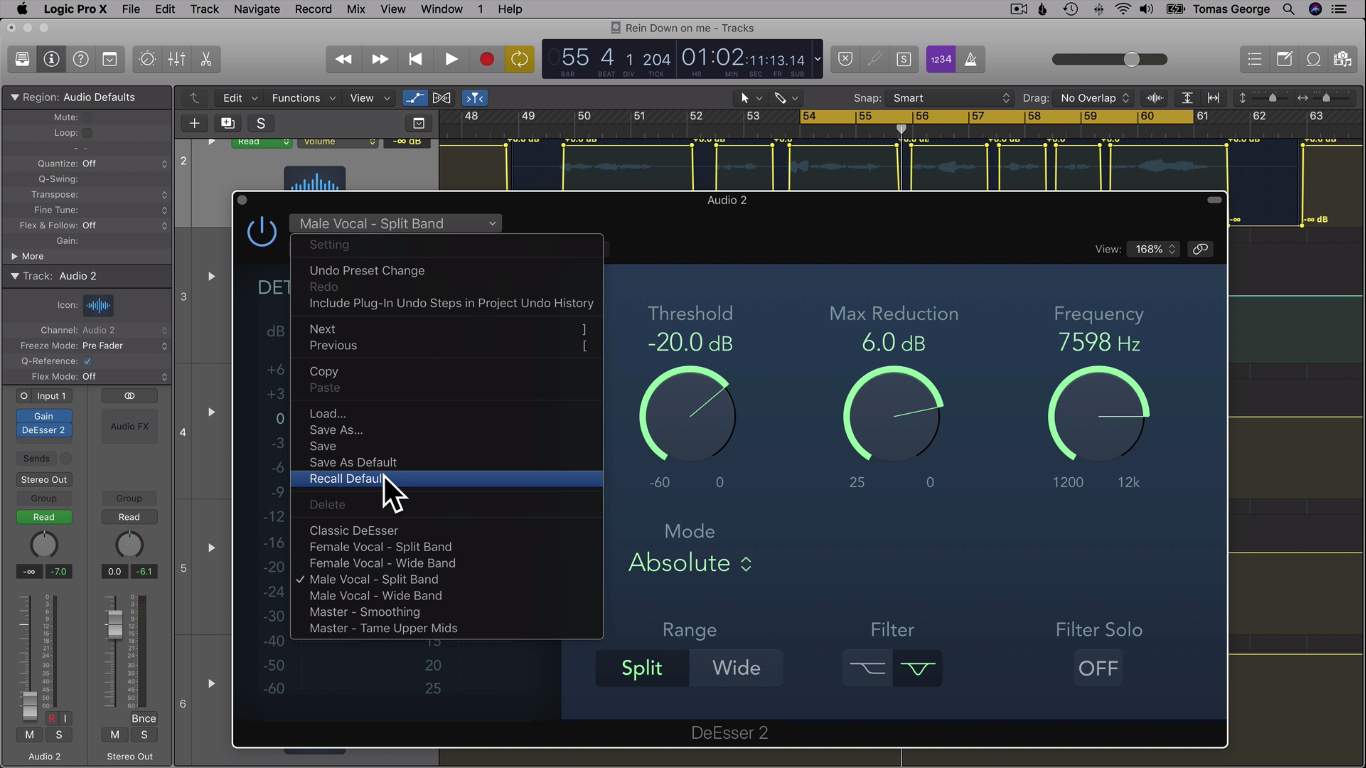Screen dimensions: 1366x768
Task: Open the pencil tool menu
Action: [x=786, y=98]
